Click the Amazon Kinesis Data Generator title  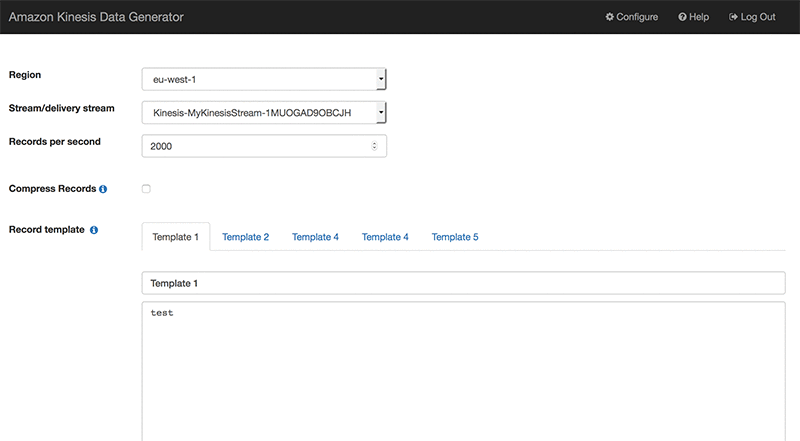(x=96, y=17)
